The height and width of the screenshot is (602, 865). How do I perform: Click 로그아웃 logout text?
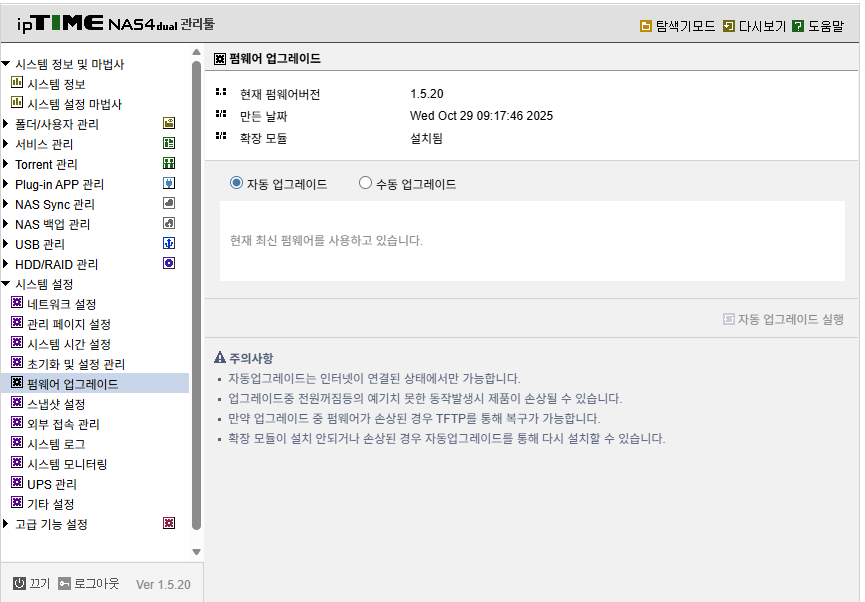[97, 583]
